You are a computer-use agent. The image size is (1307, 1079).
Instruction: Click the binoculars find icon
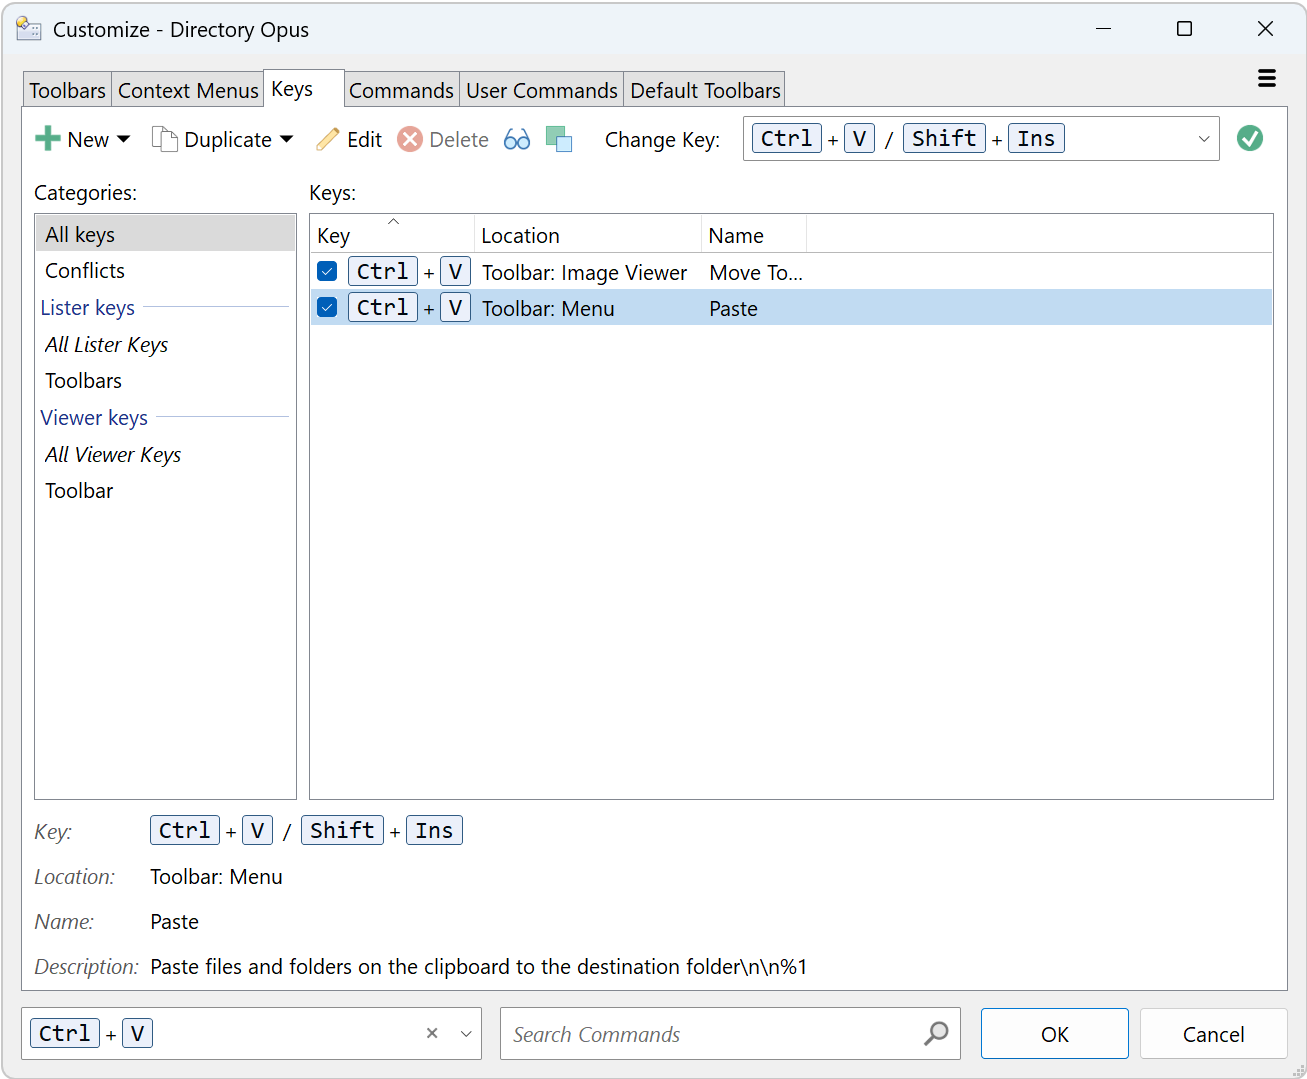(517, 139)
